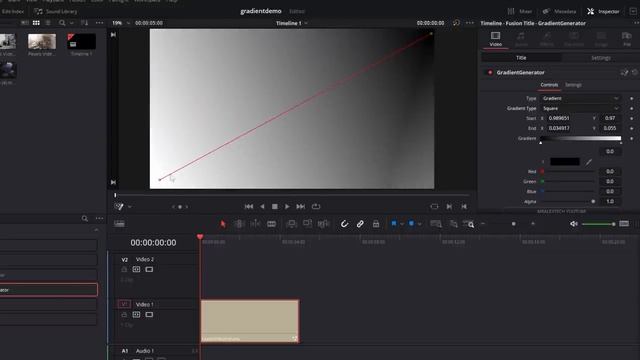Screen dimensions: 640x360
Task: Select the Dynamic Trim Mode tool
Action: point(255,224)
